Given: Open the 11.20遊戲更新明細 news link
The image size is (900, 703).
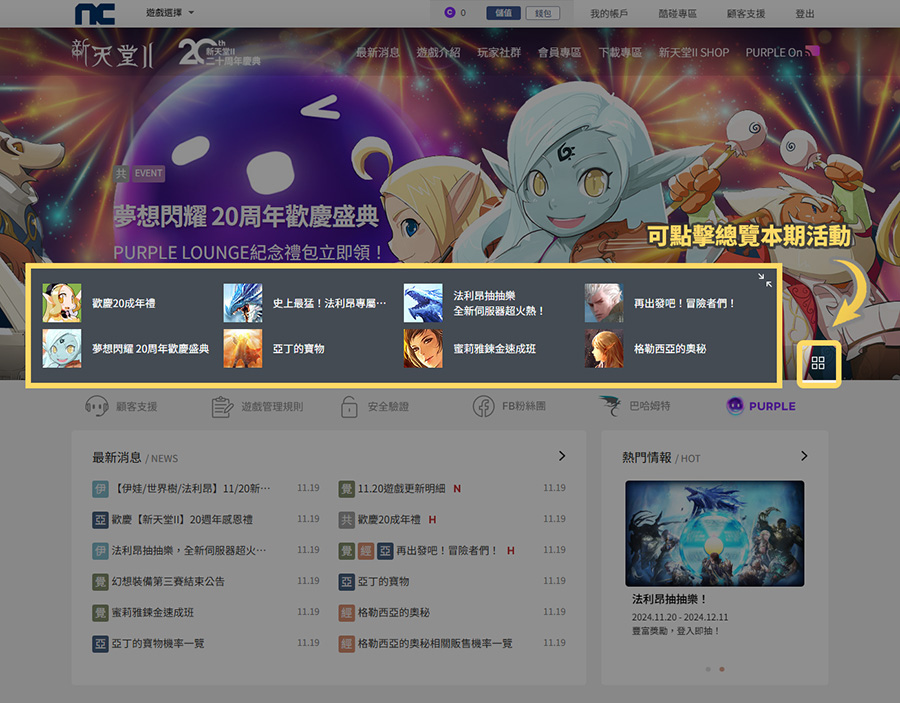Looking at the screenshot, I should click(401, 488).
